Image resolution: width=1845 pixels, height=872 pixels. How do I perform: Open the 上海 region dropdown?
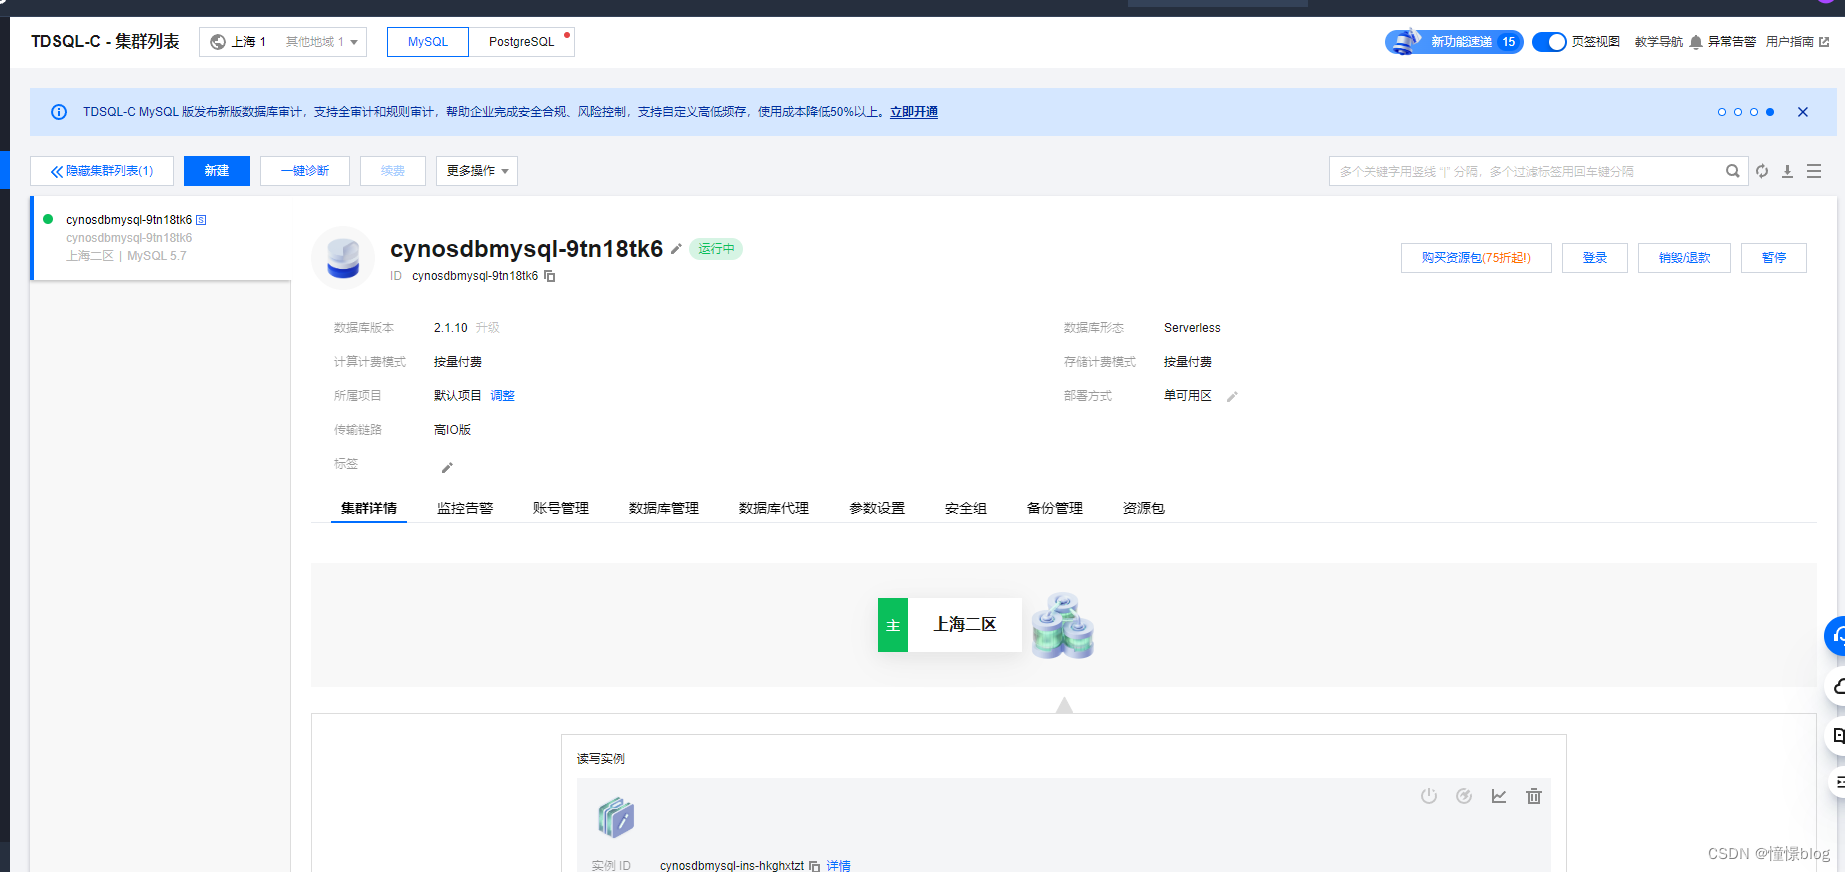pyautogui.click(x=283, y=42)
